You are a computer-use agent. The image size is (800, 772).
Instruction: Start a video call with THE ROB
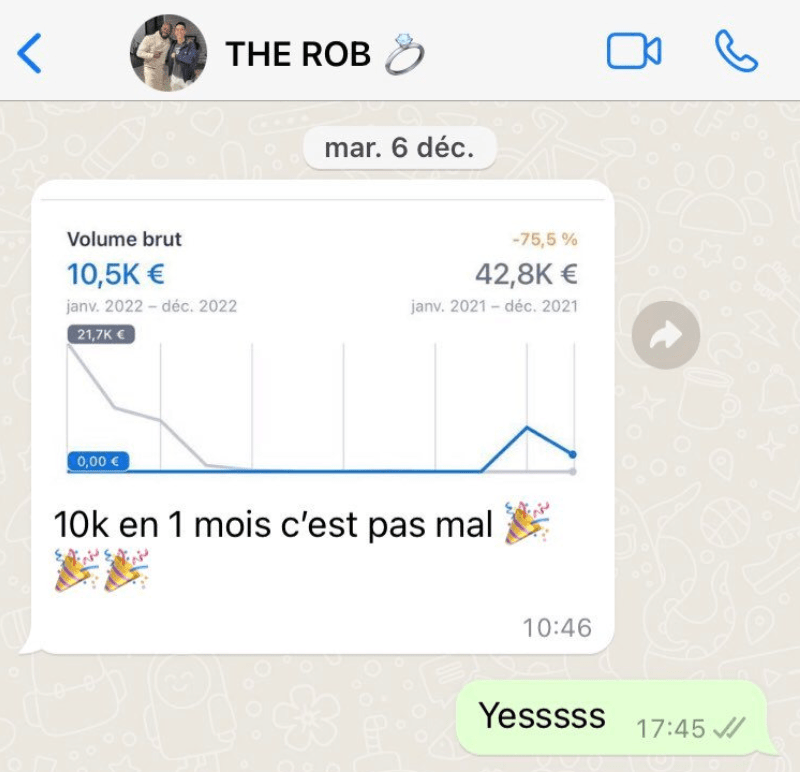(x=634, y=51)
